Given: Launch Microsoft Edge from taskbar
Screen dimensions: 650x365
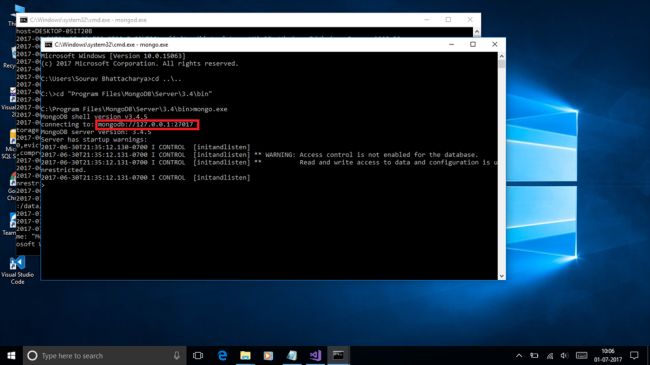Looking at the screenshot, I should coord(223,355).
